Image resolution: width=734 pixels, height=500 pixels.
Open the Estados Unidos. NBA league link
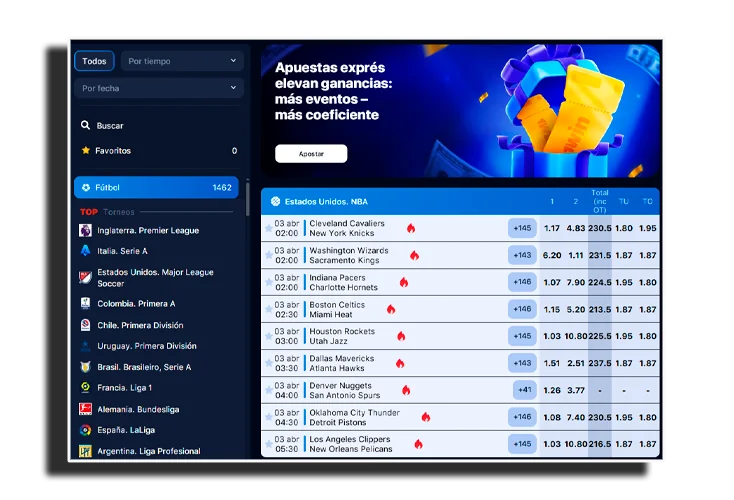pyautogui.click(x=326, y=201)
